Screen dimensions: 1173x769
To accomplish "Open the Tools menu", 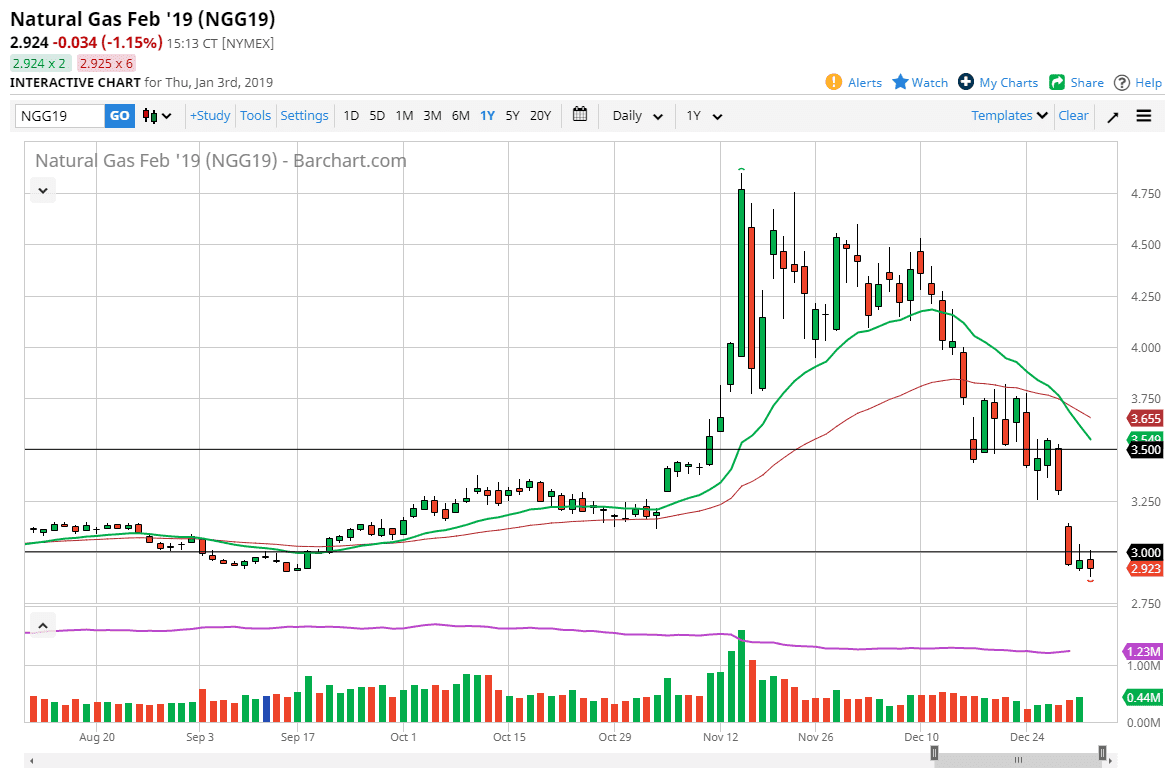I will tap(255, 116).
